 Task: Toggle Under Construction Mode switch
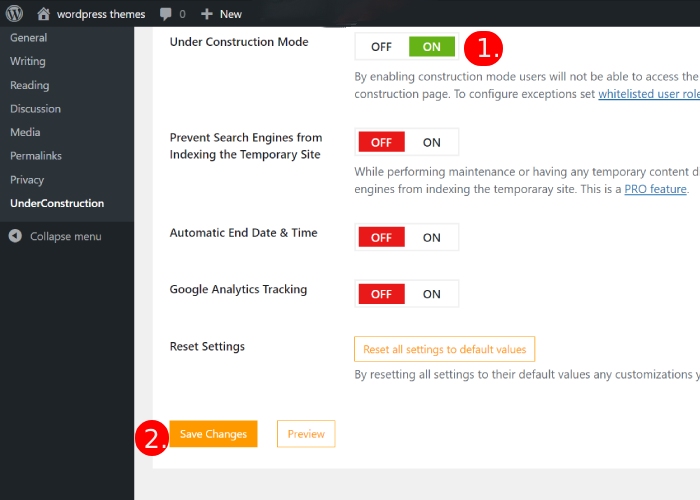click(x=406, y=47)
